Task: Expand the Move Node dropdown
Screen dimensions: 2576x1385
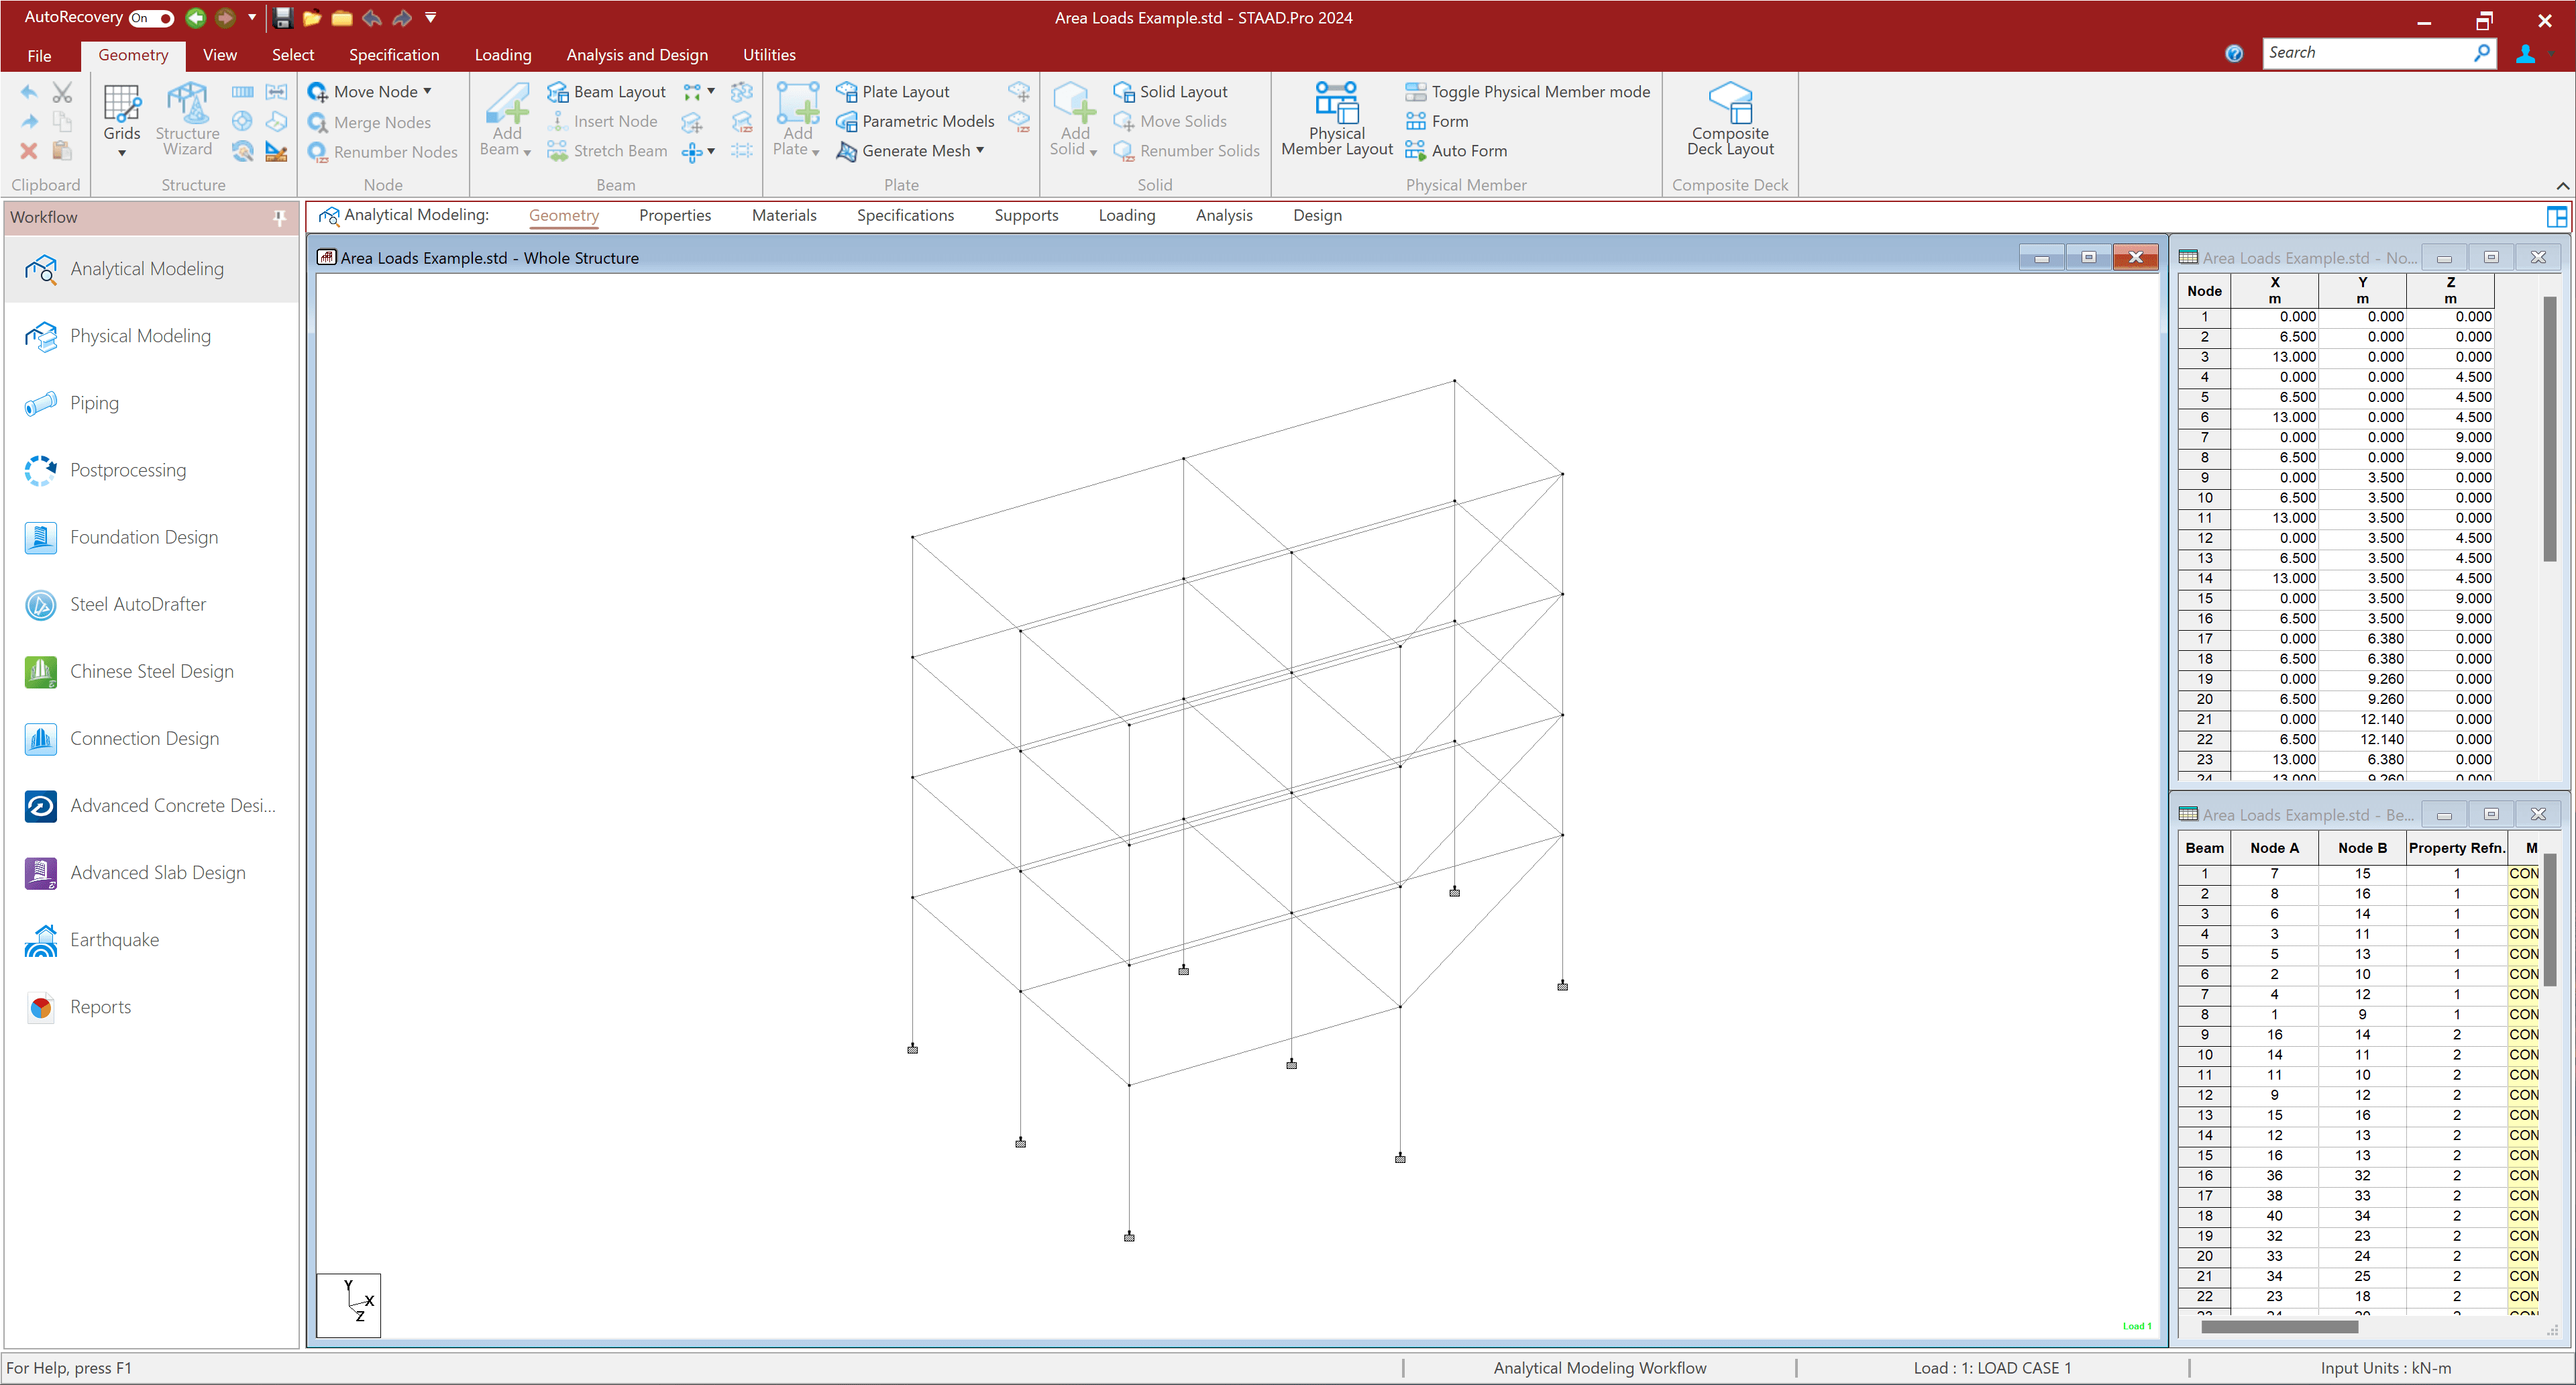Action: pos(427,91)
